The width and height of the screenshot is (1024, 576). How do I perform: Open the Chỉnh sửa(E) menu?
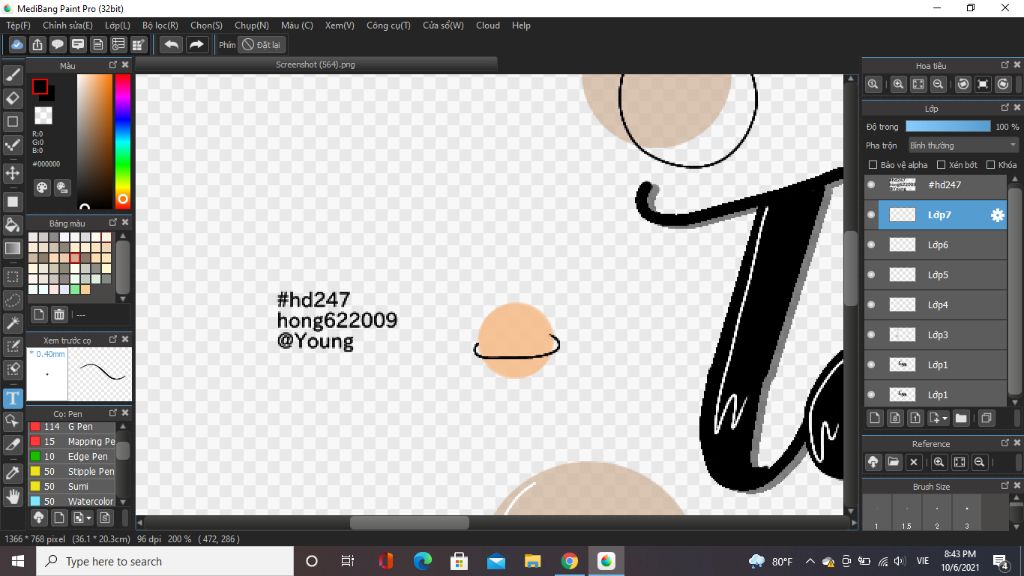[67, 25]
